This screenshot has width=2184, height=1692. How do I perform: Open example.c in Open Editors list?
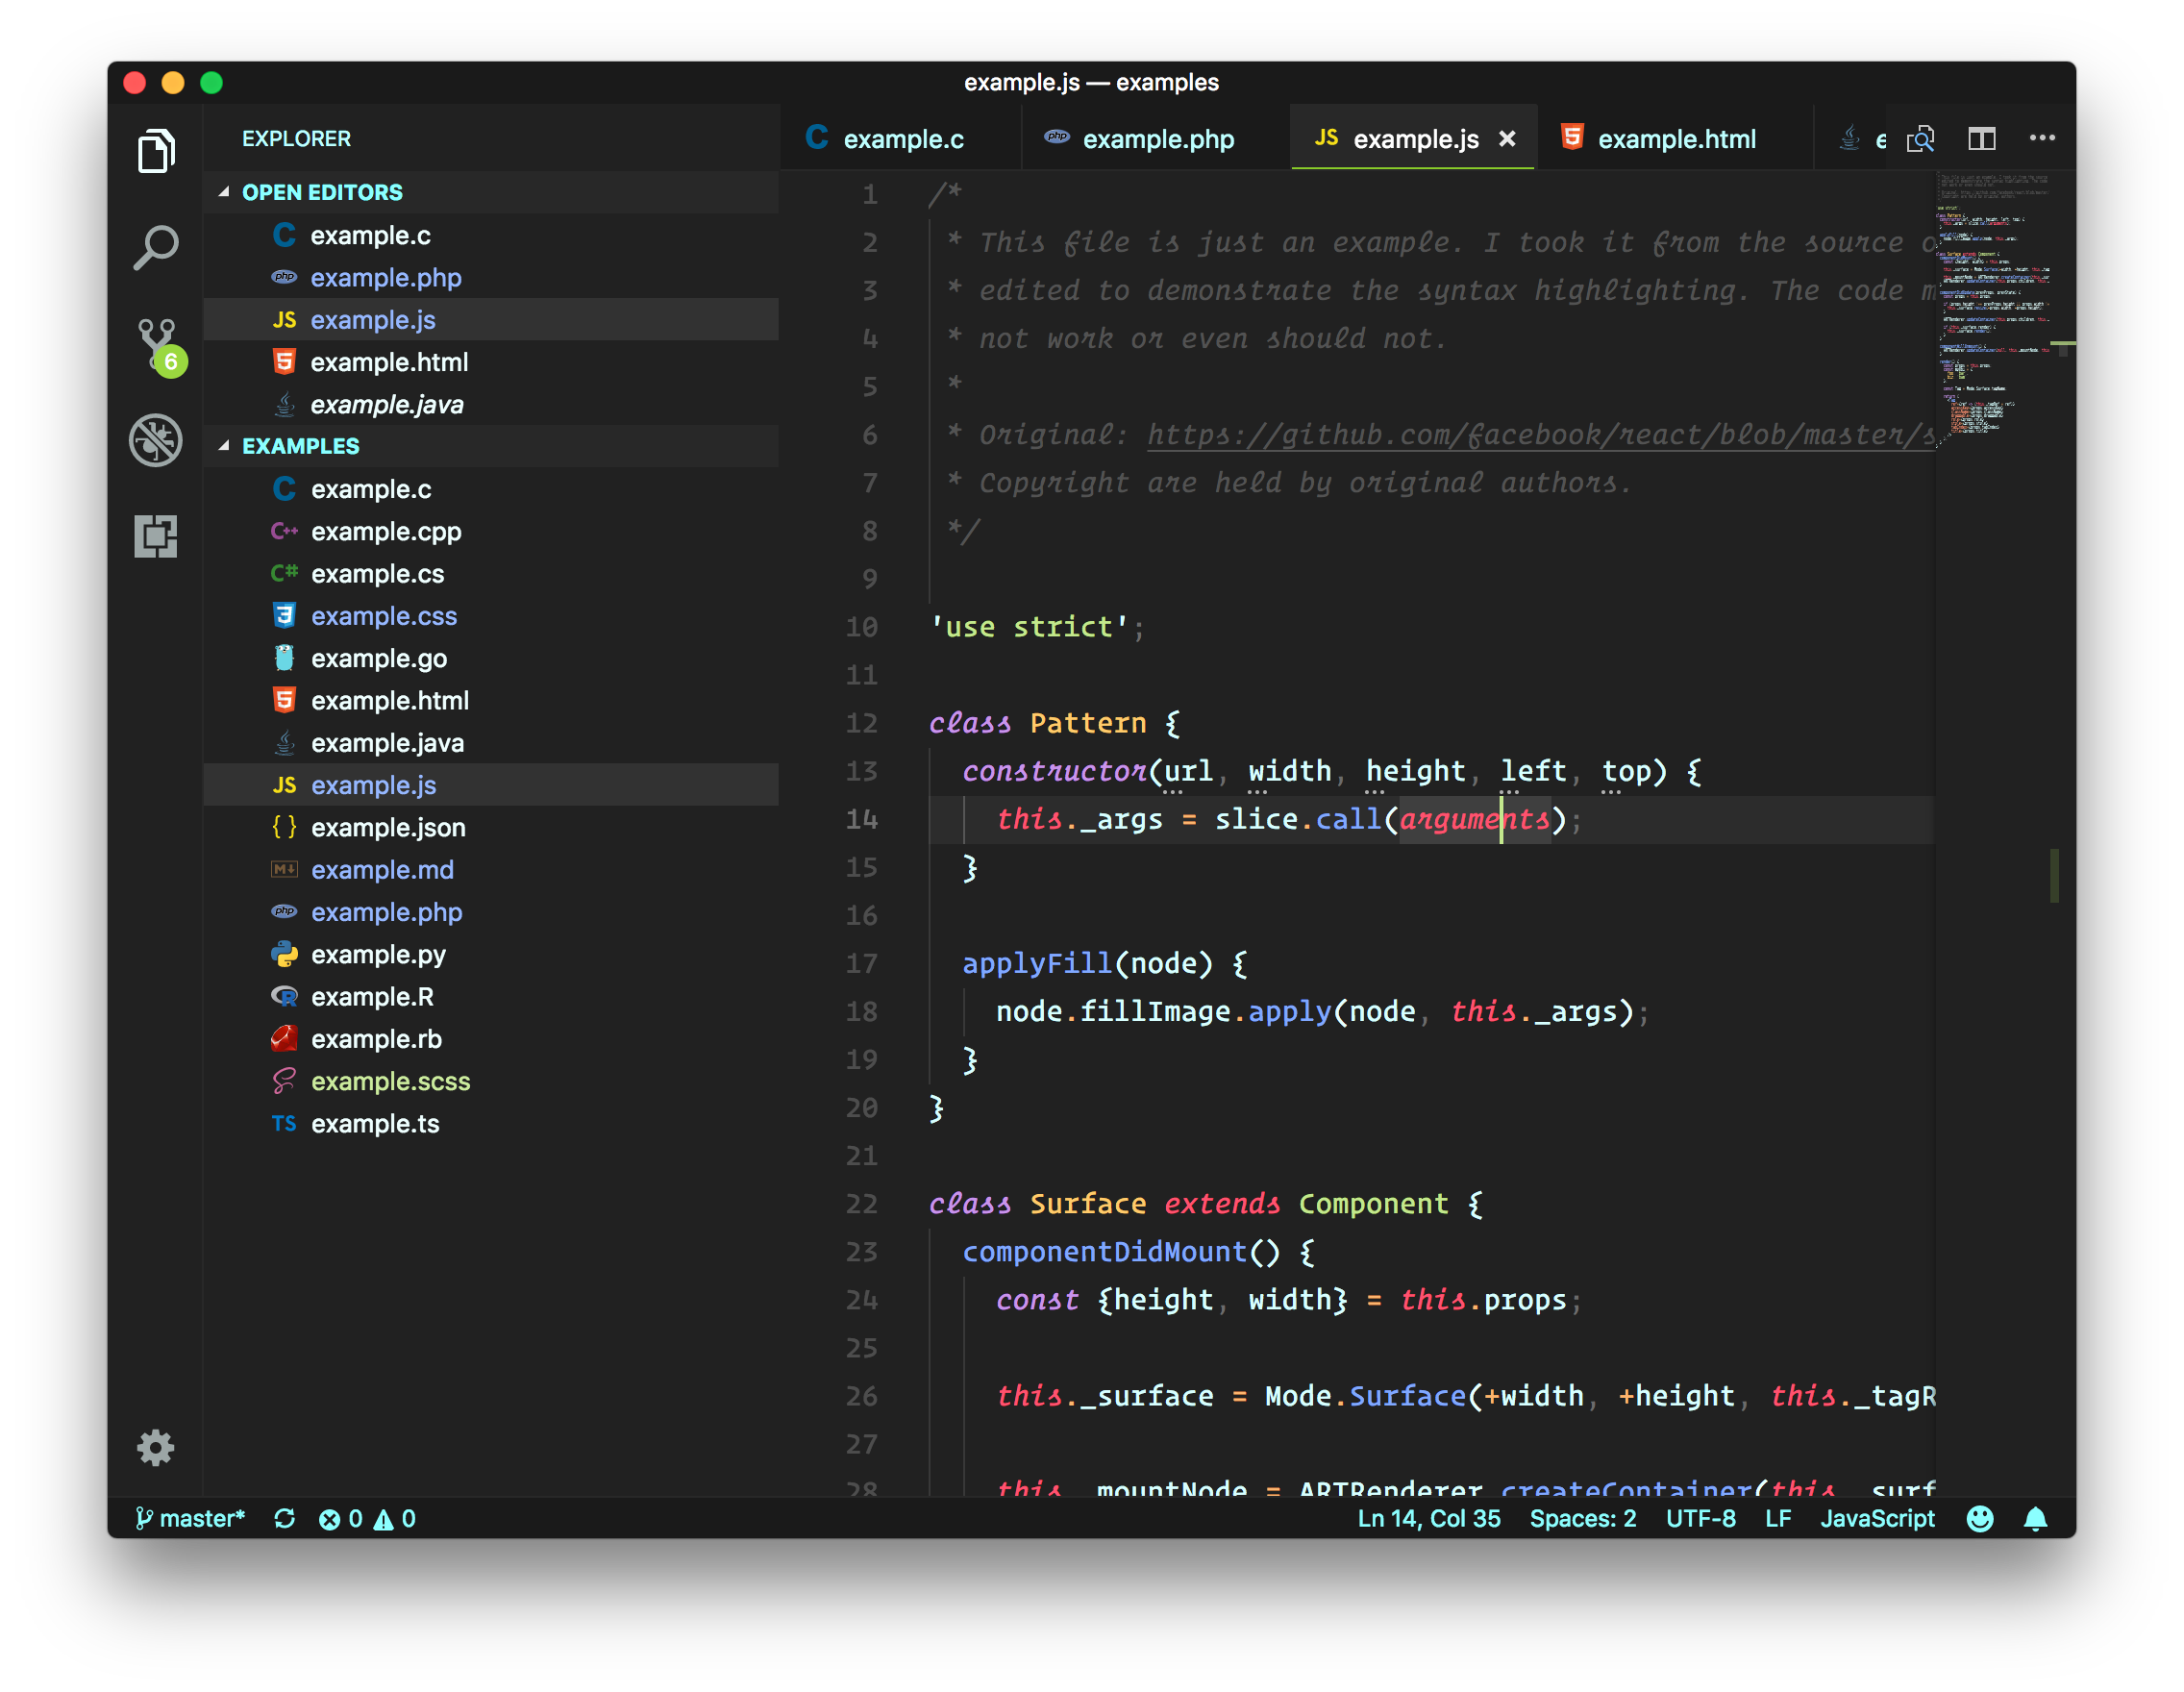[x=490, y=235]
